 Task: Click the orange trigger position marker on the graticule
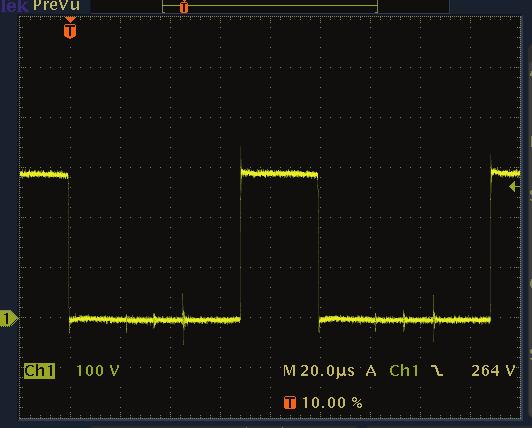70,28
